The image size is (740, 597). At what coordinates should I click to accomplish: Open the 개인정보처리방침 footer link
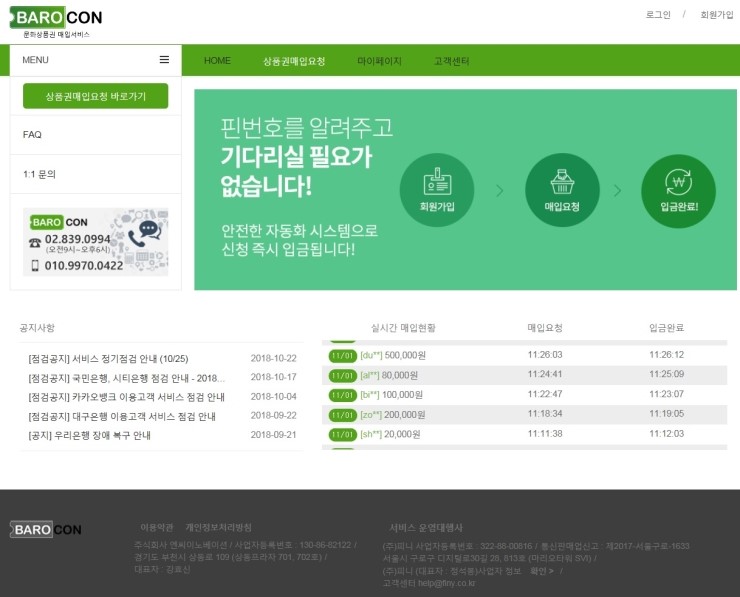tap(219, 527)
